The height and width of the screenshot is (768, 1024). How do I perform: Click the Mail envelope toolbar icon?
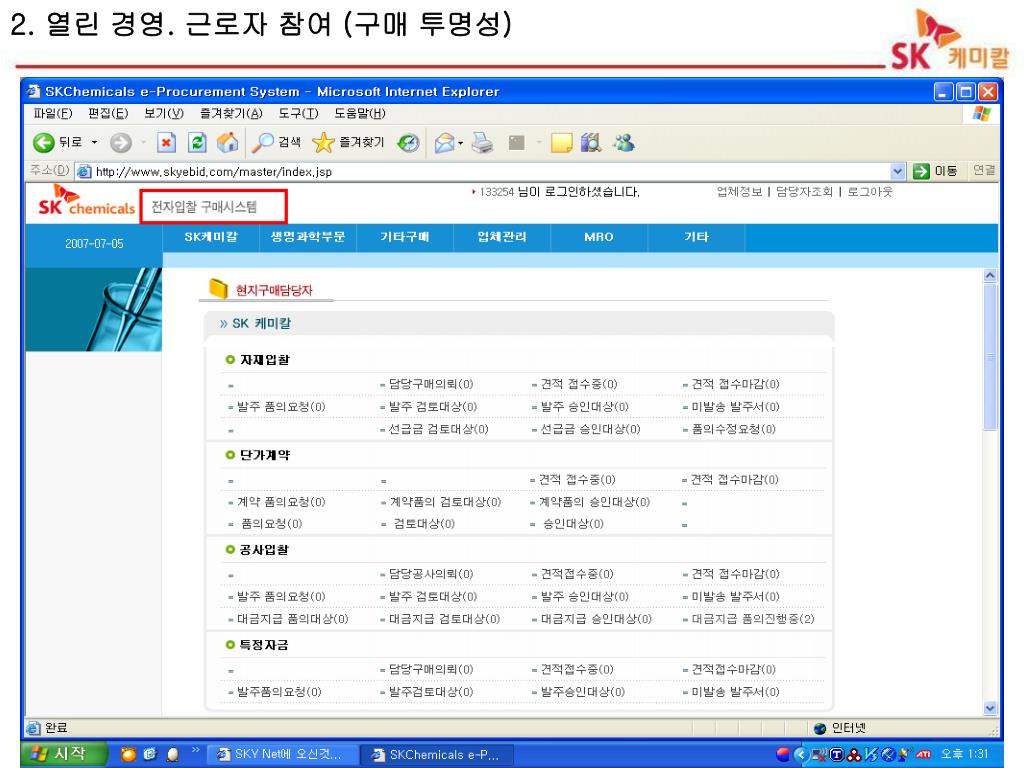tap(444, 142)
